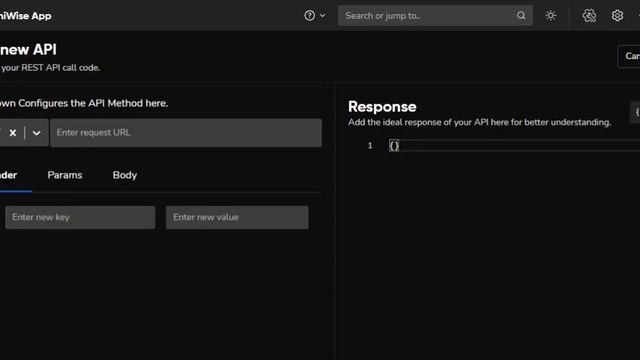Clear selected API method with X

click(x=13, y=133)
